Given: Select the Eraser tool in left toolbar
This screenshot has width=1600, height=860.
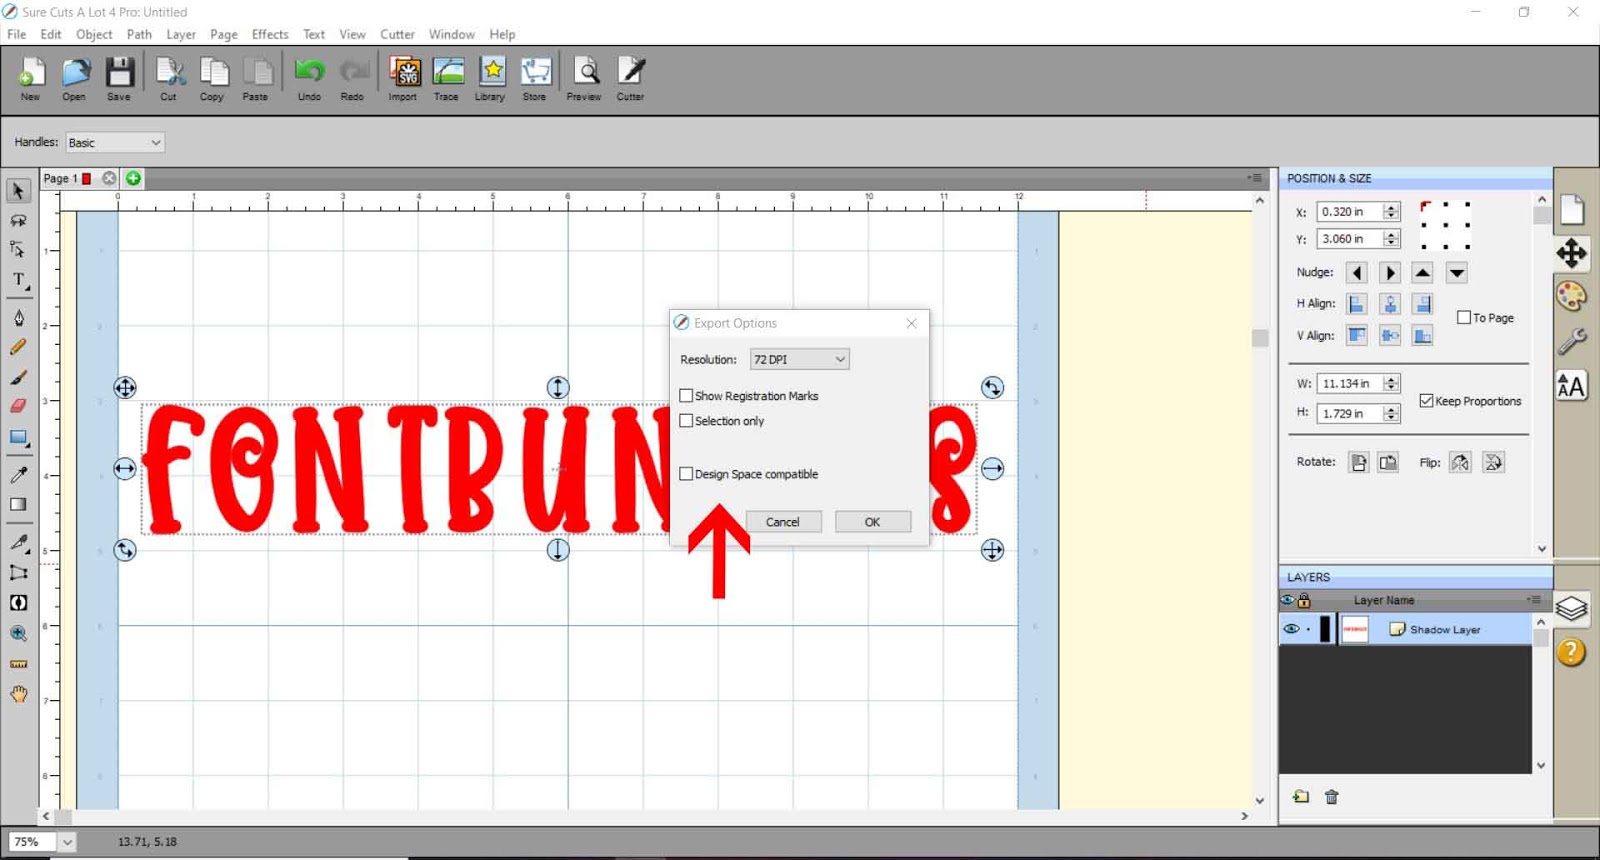Looking at the screenshot, I should point(18,406).
